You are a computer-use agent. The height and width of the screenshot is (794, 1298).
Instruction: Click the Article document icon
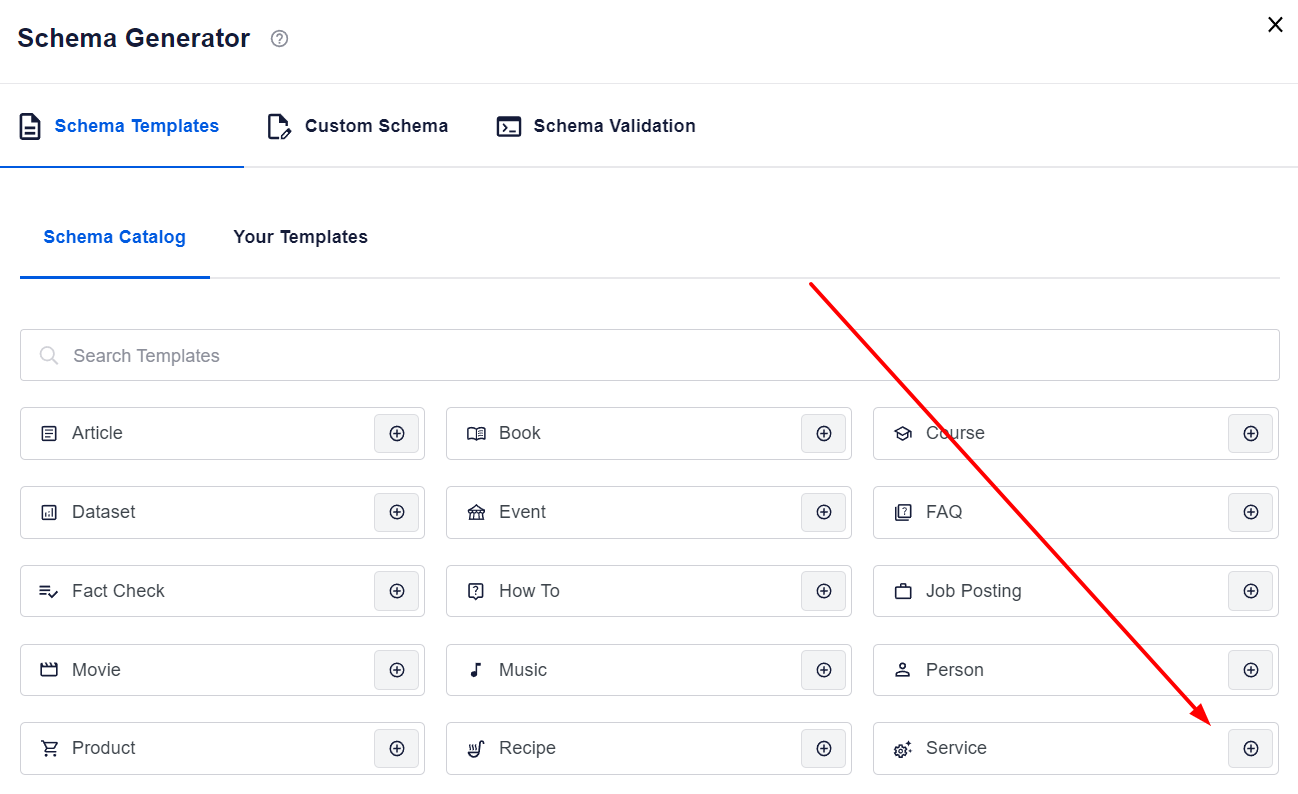(x=49, y=433)
